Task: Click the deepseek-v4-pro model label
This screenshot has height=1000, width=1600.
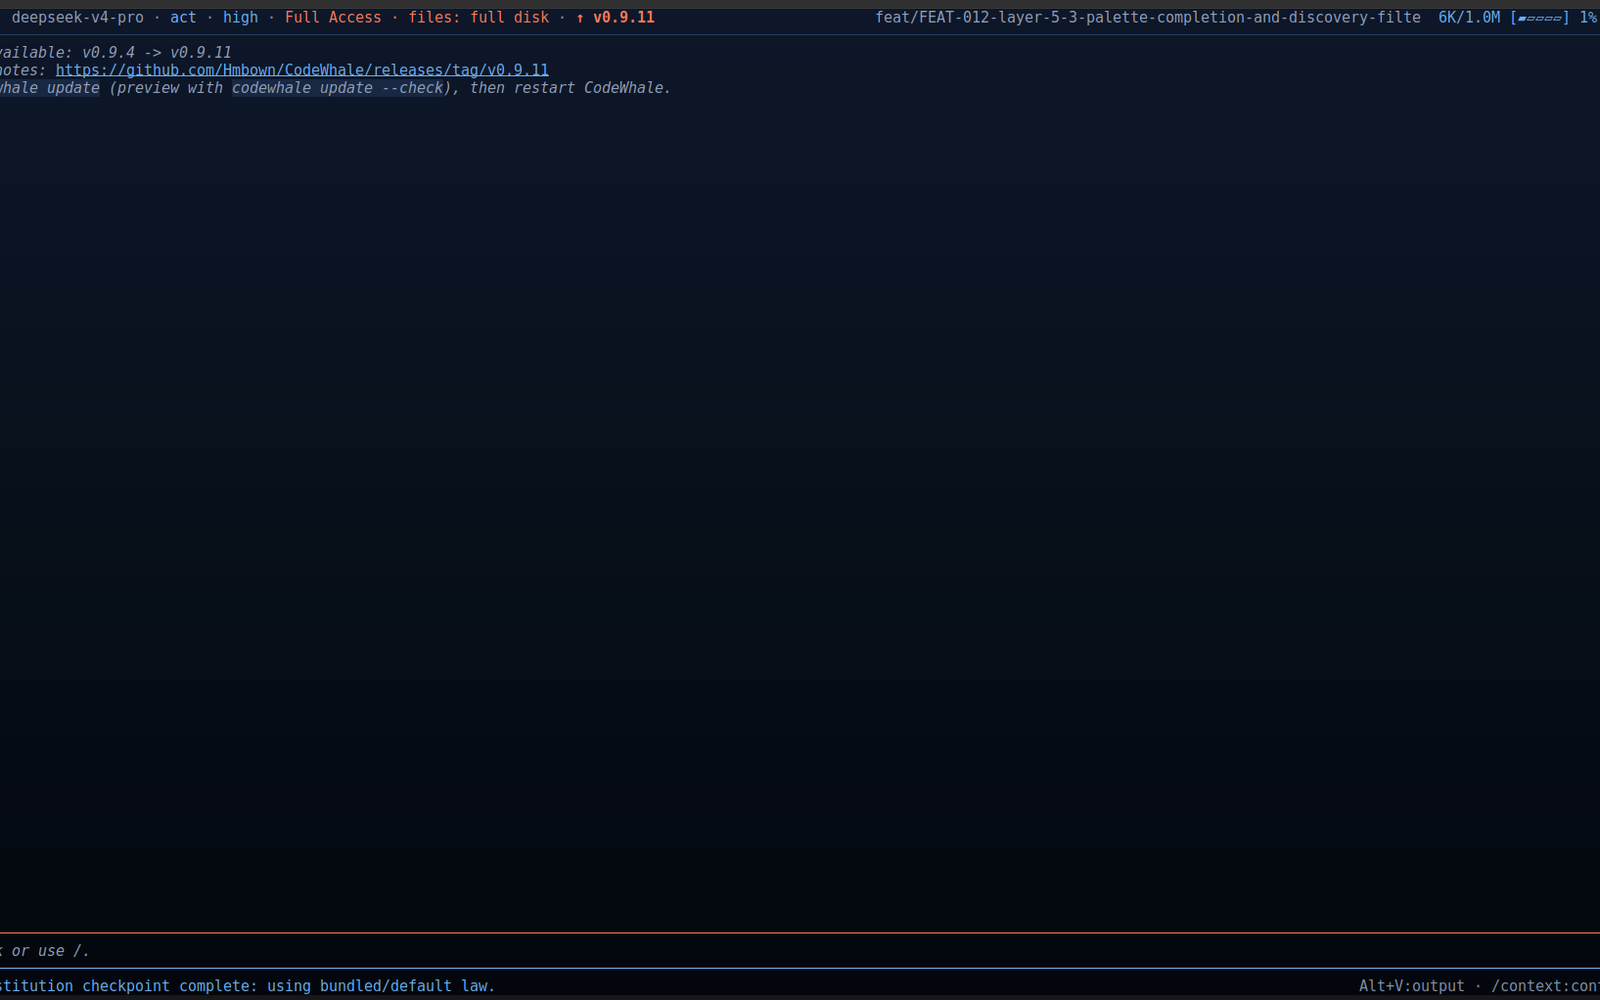Action: (78, 18)
